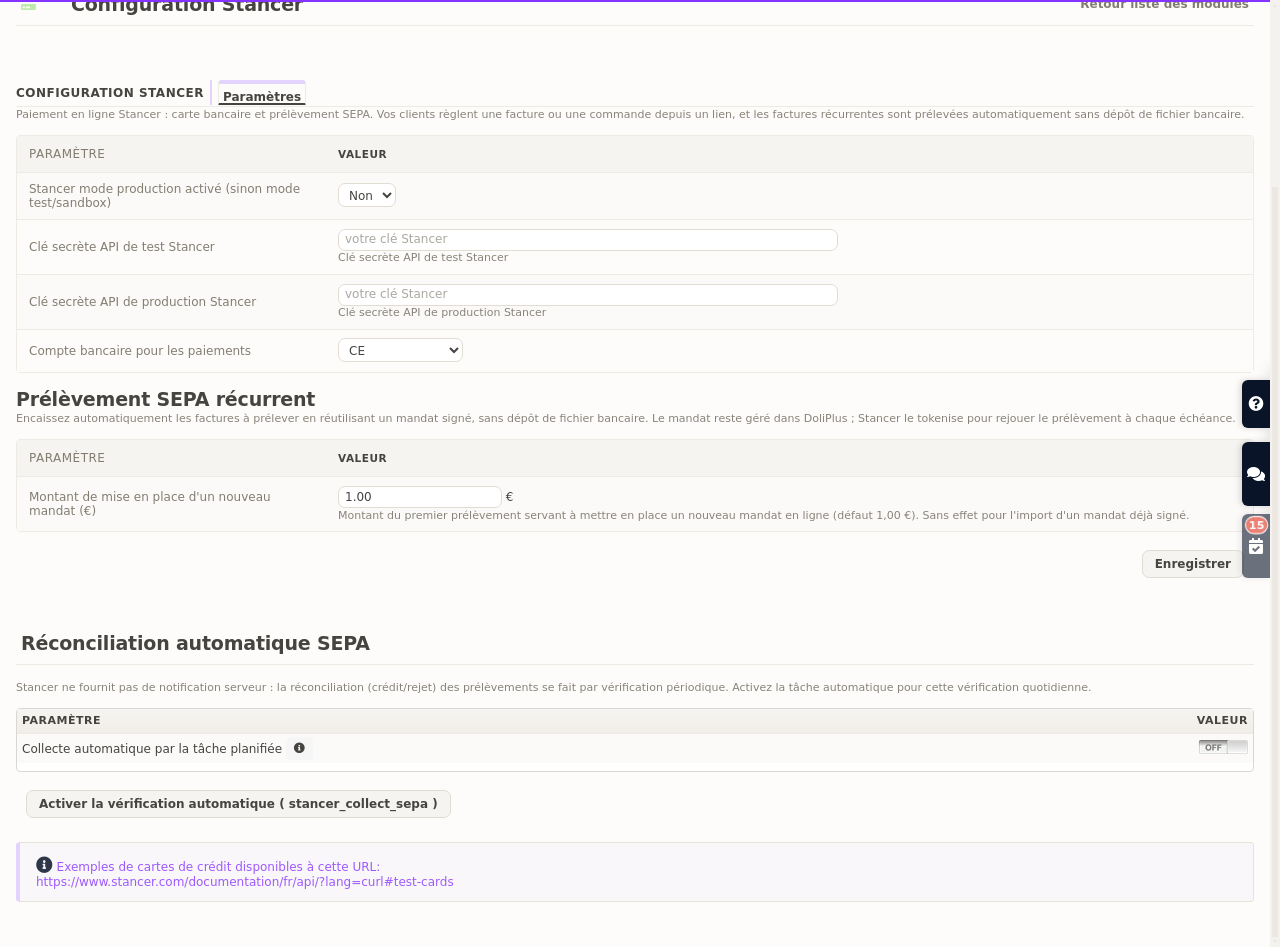Open the chat bubbles side widget
1280x947 pixels.
point(1256,474)
